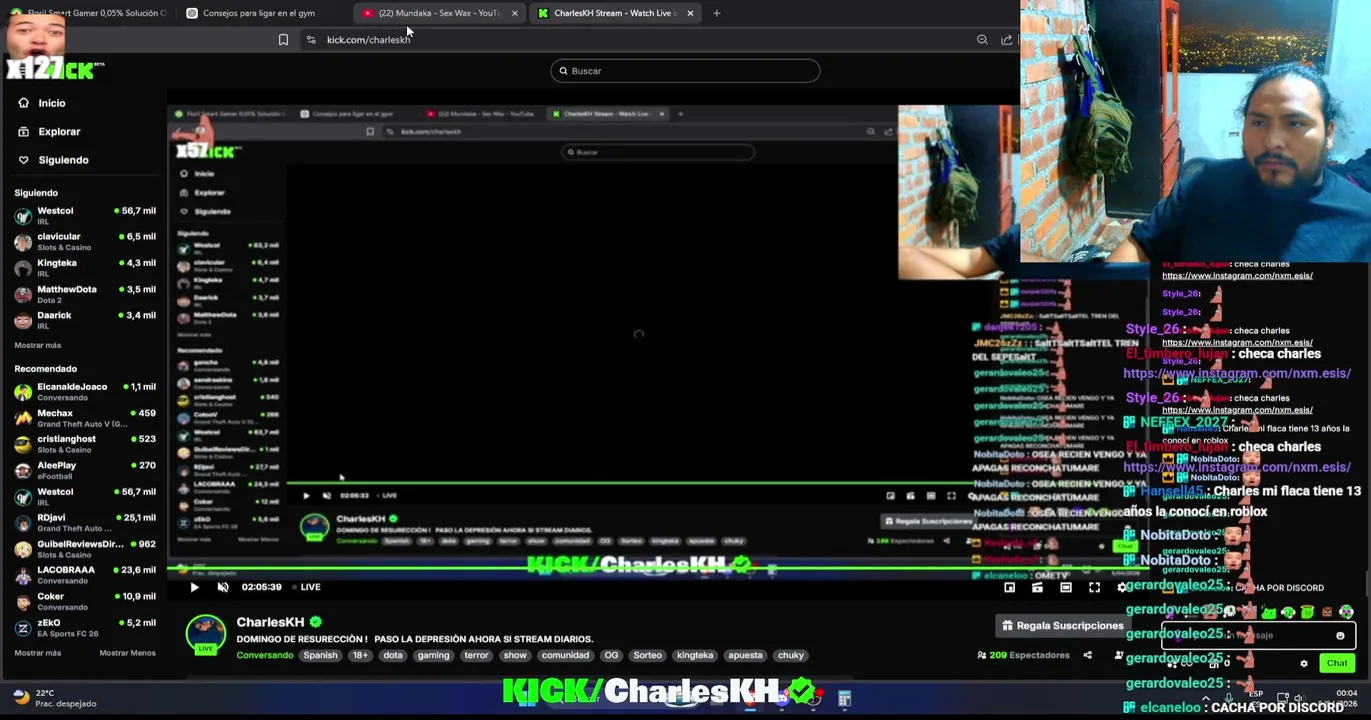Open ElcanaldeJoaco recommended channel
This screenshot has height=720, width=1371.
pos(85,392)
